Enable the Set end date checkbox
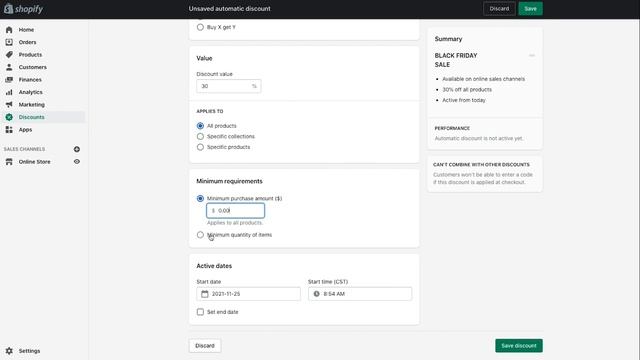The height and width of the screenshot is (360, 640). pyautogui.click(x=200, y=312)
